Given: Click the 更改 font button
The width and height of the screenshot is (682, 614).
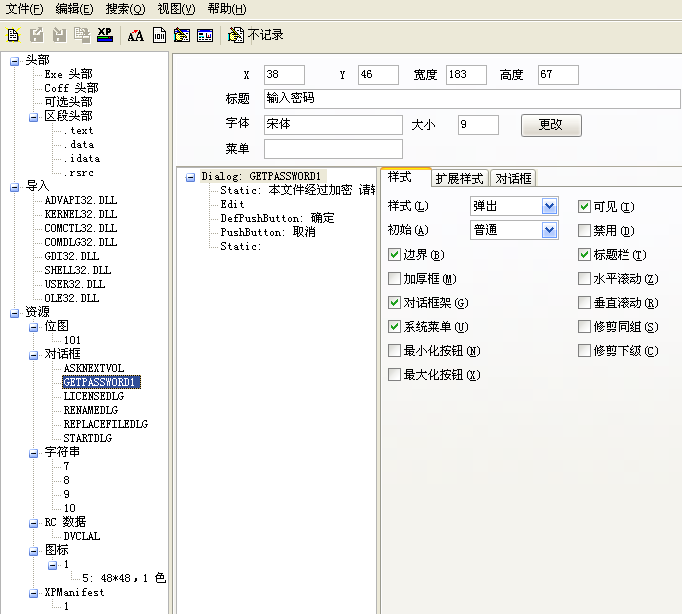Looking at the screenshot, I should coord(551,125).
